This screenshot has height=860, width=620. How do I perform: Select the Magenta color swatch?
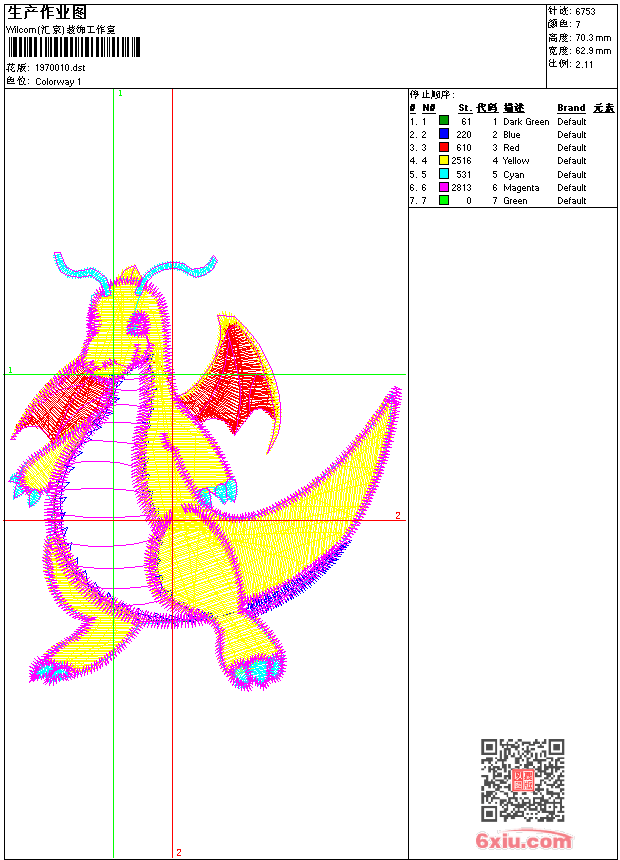click(444, 187)
